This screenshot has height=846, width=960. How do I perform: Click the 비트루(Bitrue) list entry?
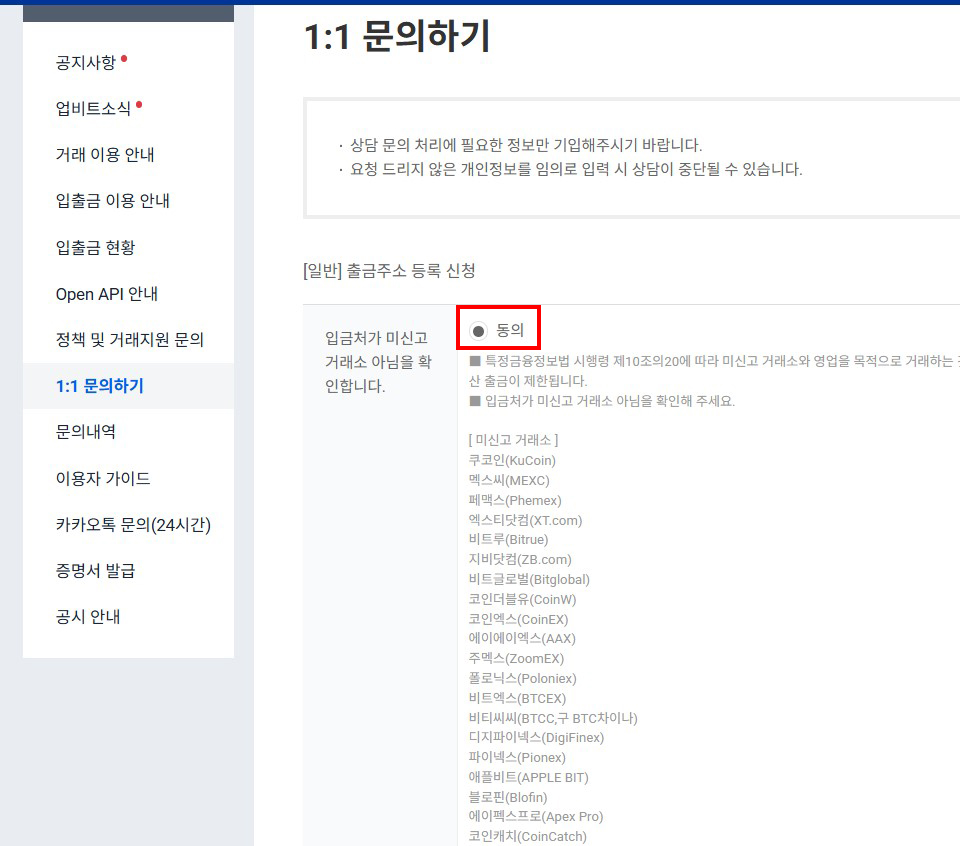(x=508, y=539)
